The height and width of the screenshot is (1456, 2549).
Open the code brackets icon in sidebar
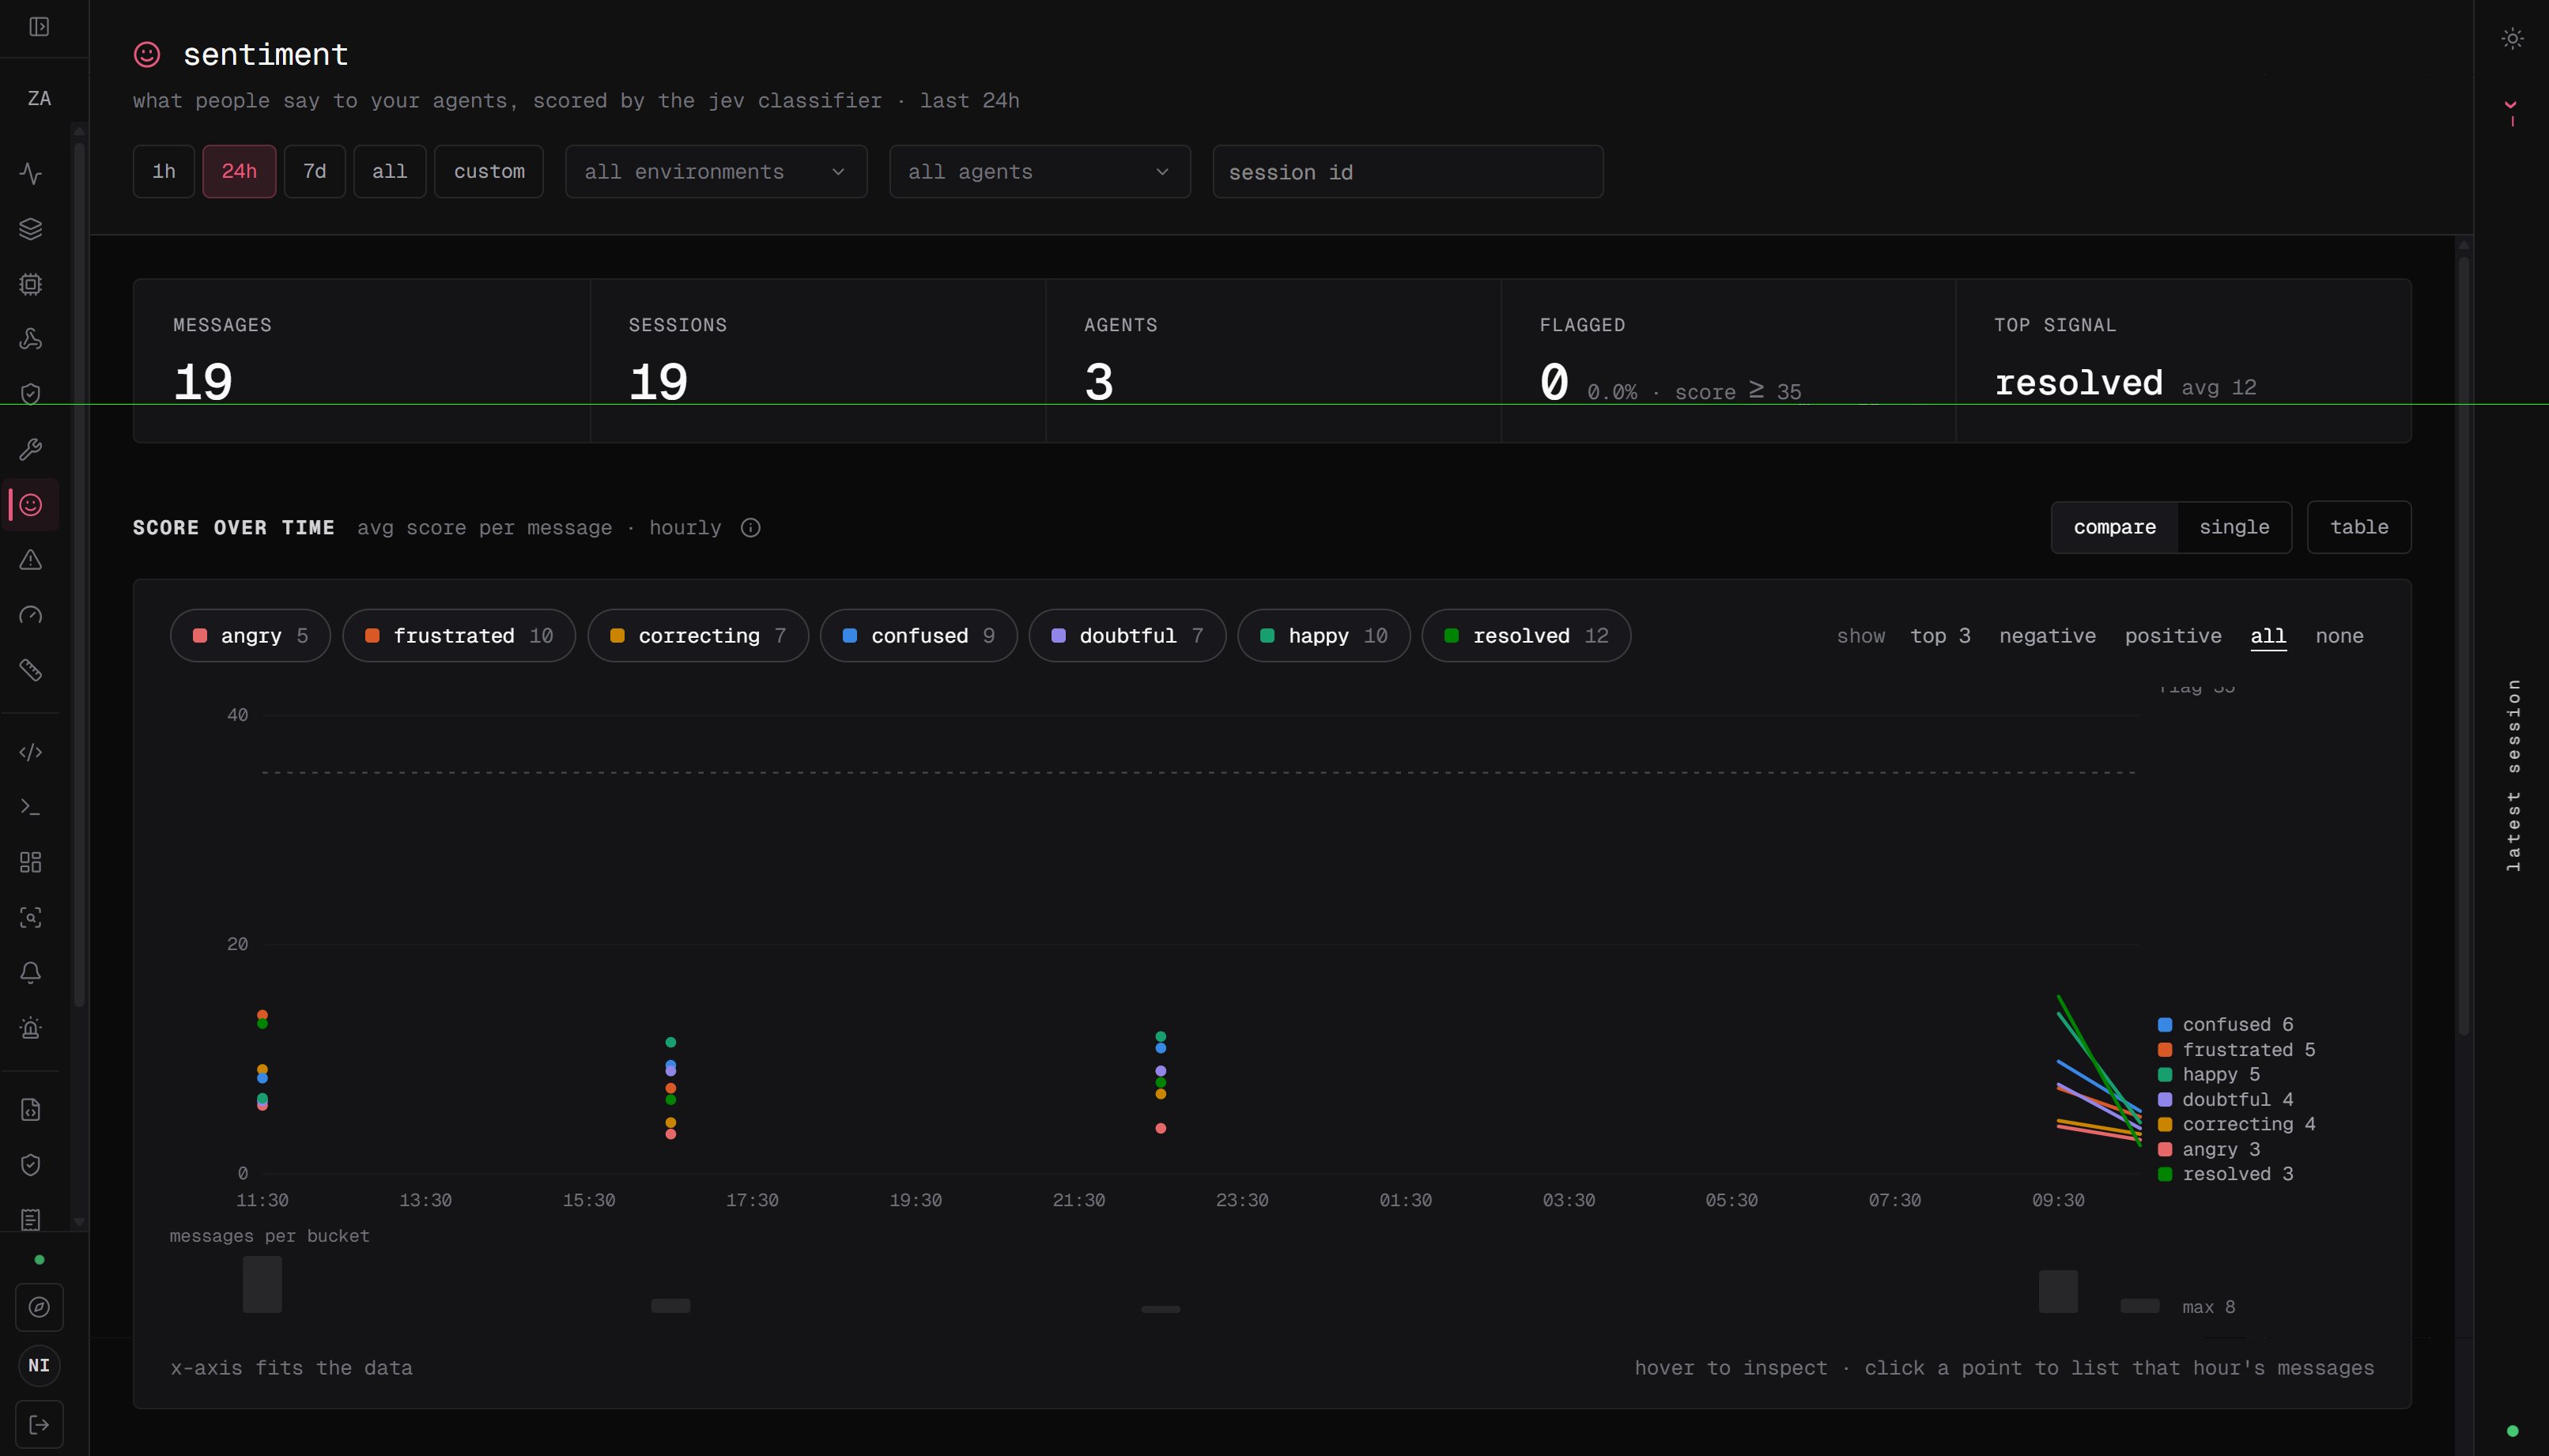pyautogui.click(x=31, y=752)
